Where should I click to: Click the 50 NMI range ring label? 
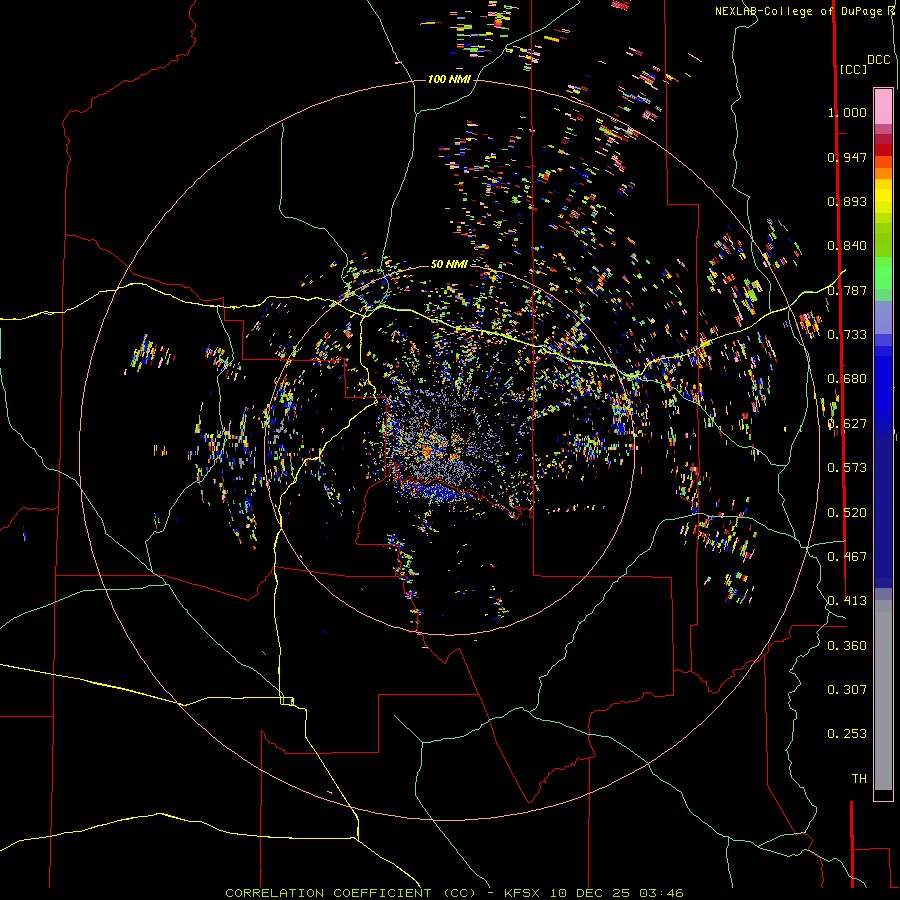point(449,264)
